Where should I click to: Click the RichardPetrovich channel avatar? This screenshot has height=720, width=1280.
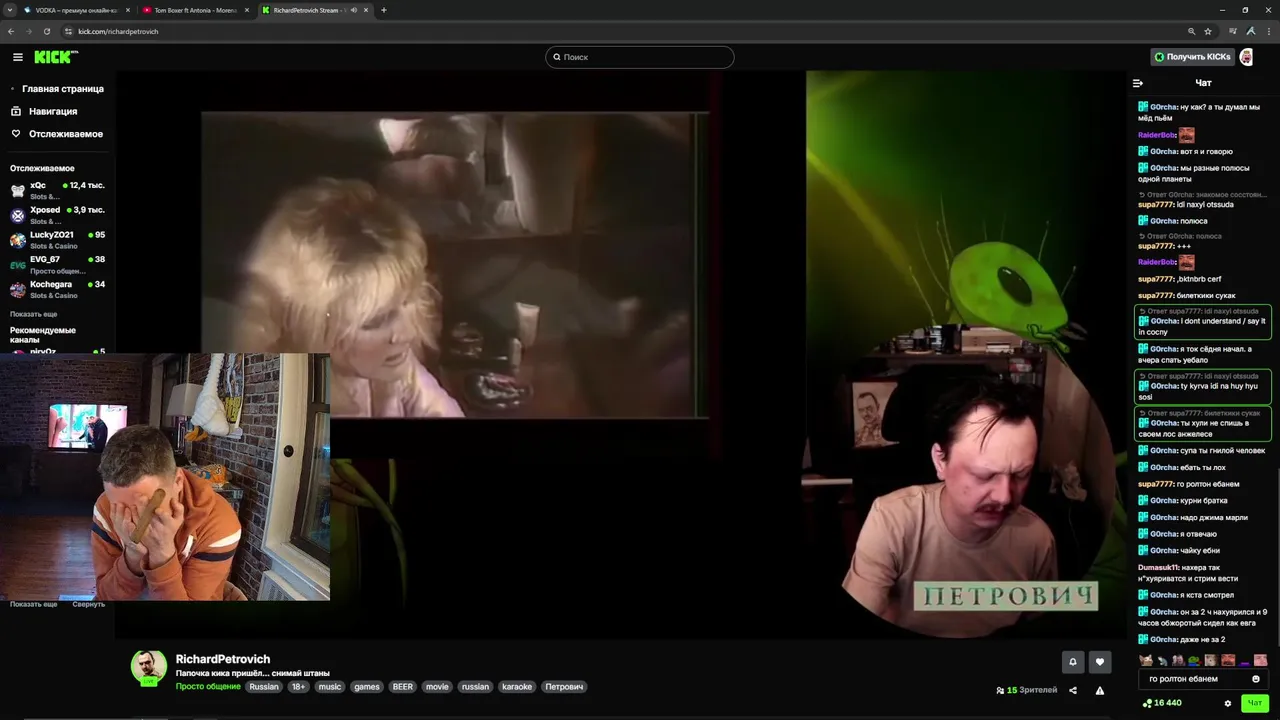click(x=149, y=667)
